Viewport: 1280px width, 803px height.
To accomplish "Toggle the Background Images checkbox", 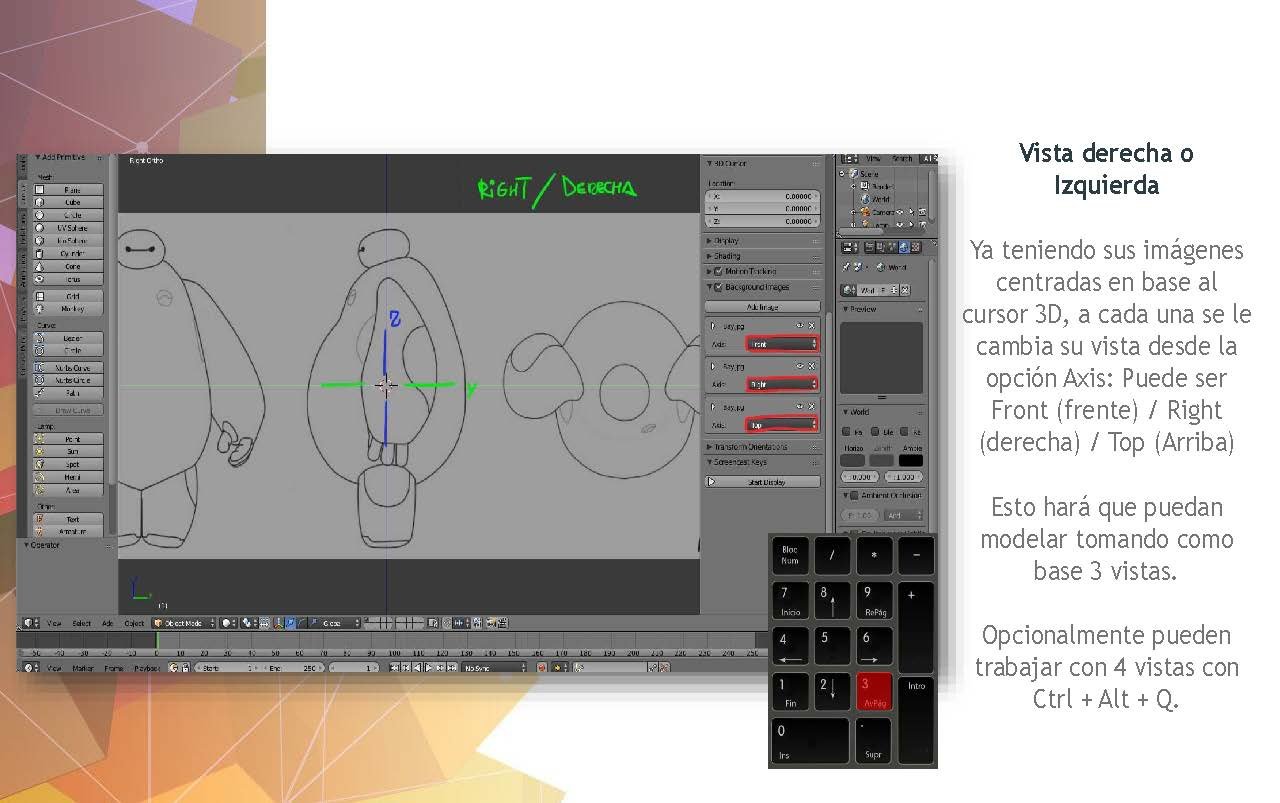I will click(x=719, y=287).
